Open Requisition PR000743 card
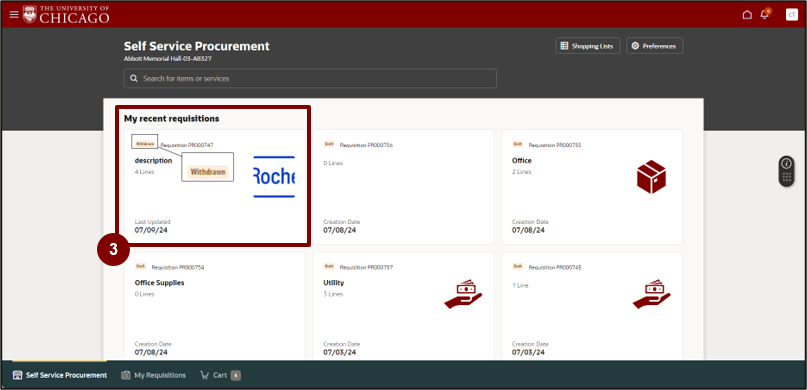Viewport: 807px width, 390px height. pos(592,306)
